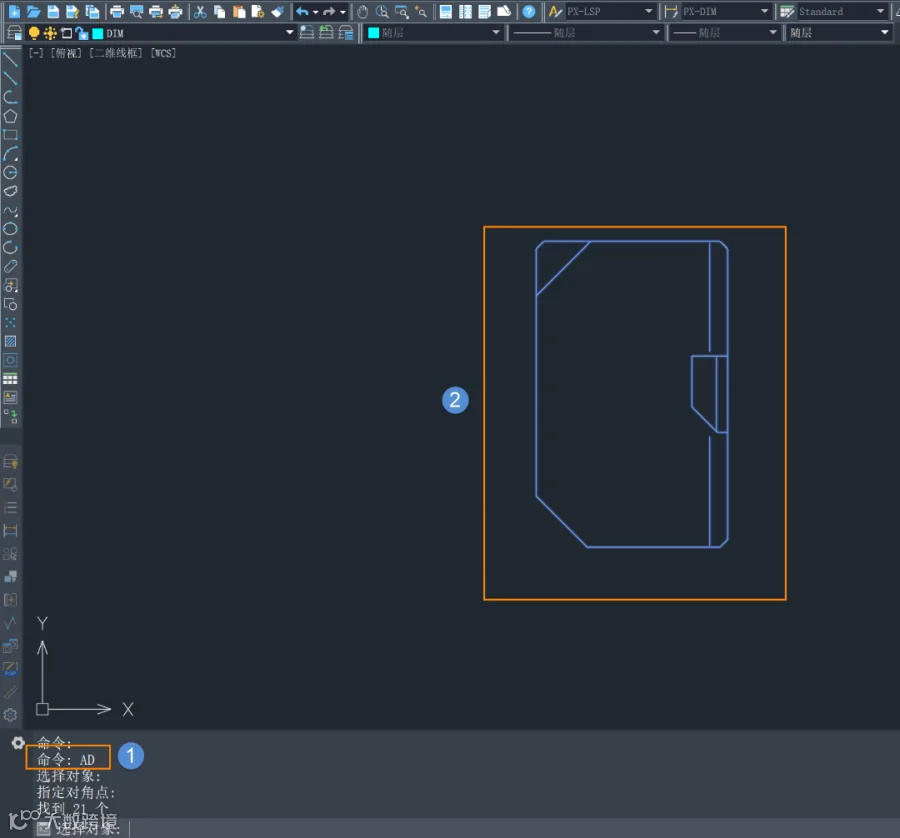Toggle DIM layer lock padlock
900x838 pixels.
82,33
